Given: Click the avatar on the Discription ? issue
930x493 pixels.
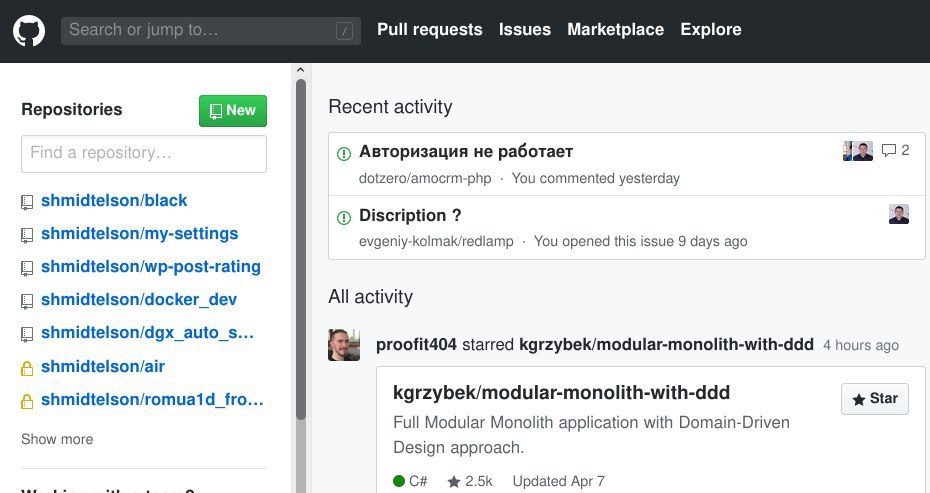Looking at the screenshot, I should tap(899, 214).
